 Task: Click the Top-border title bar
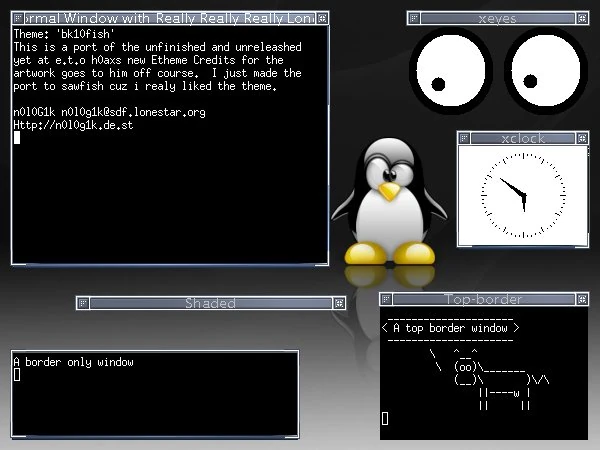484,299
